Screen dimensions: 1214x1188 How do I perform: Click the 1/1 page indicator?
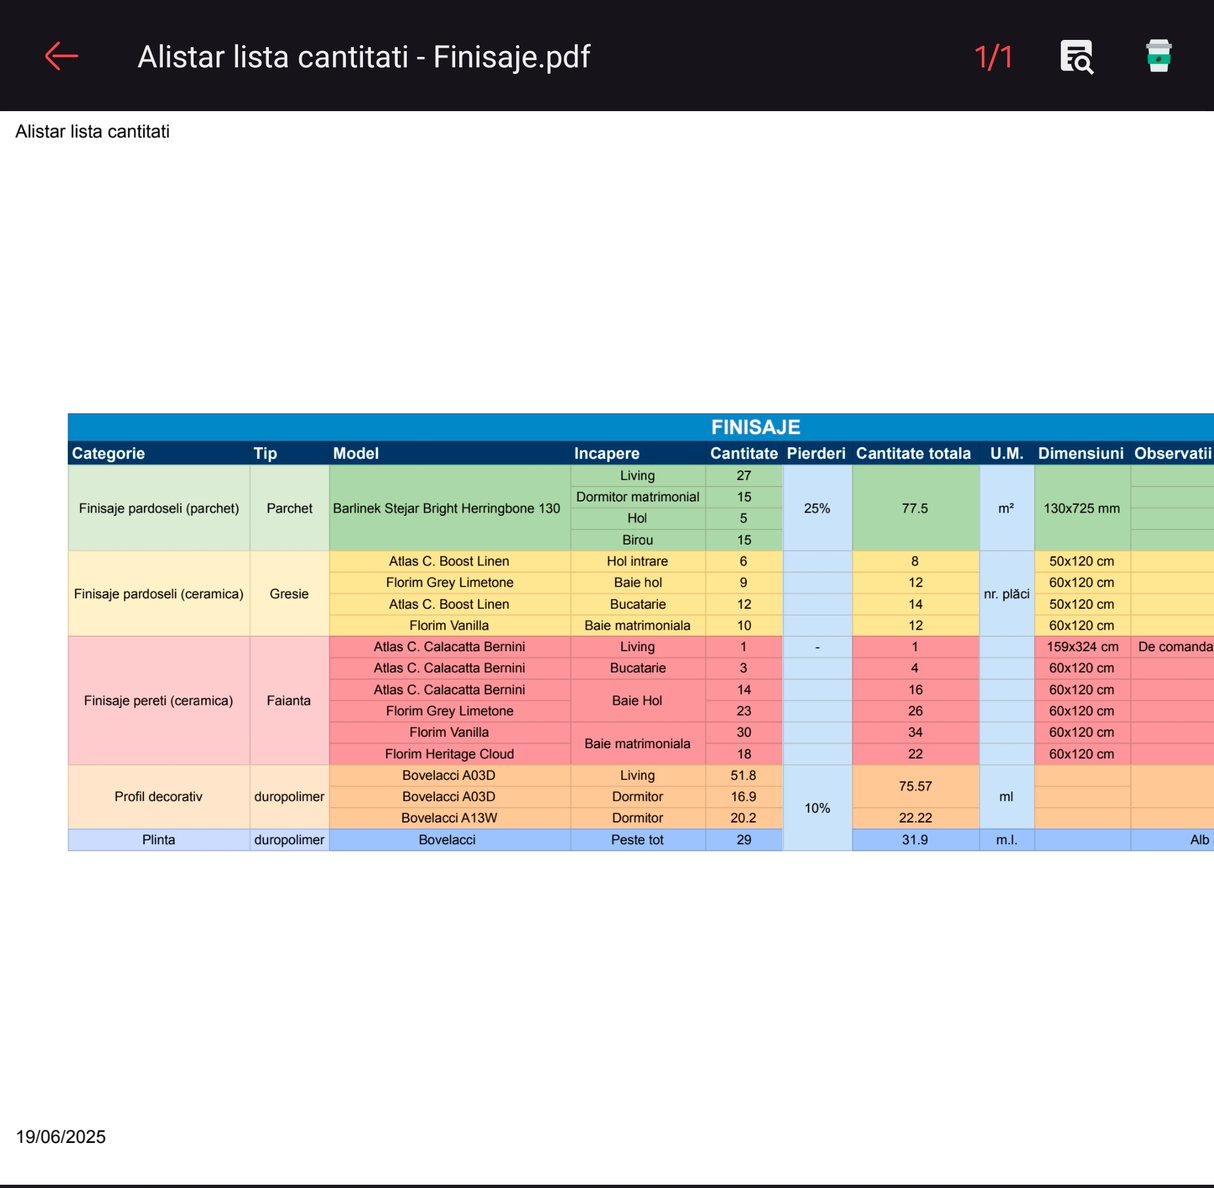(x=993, y=57)
